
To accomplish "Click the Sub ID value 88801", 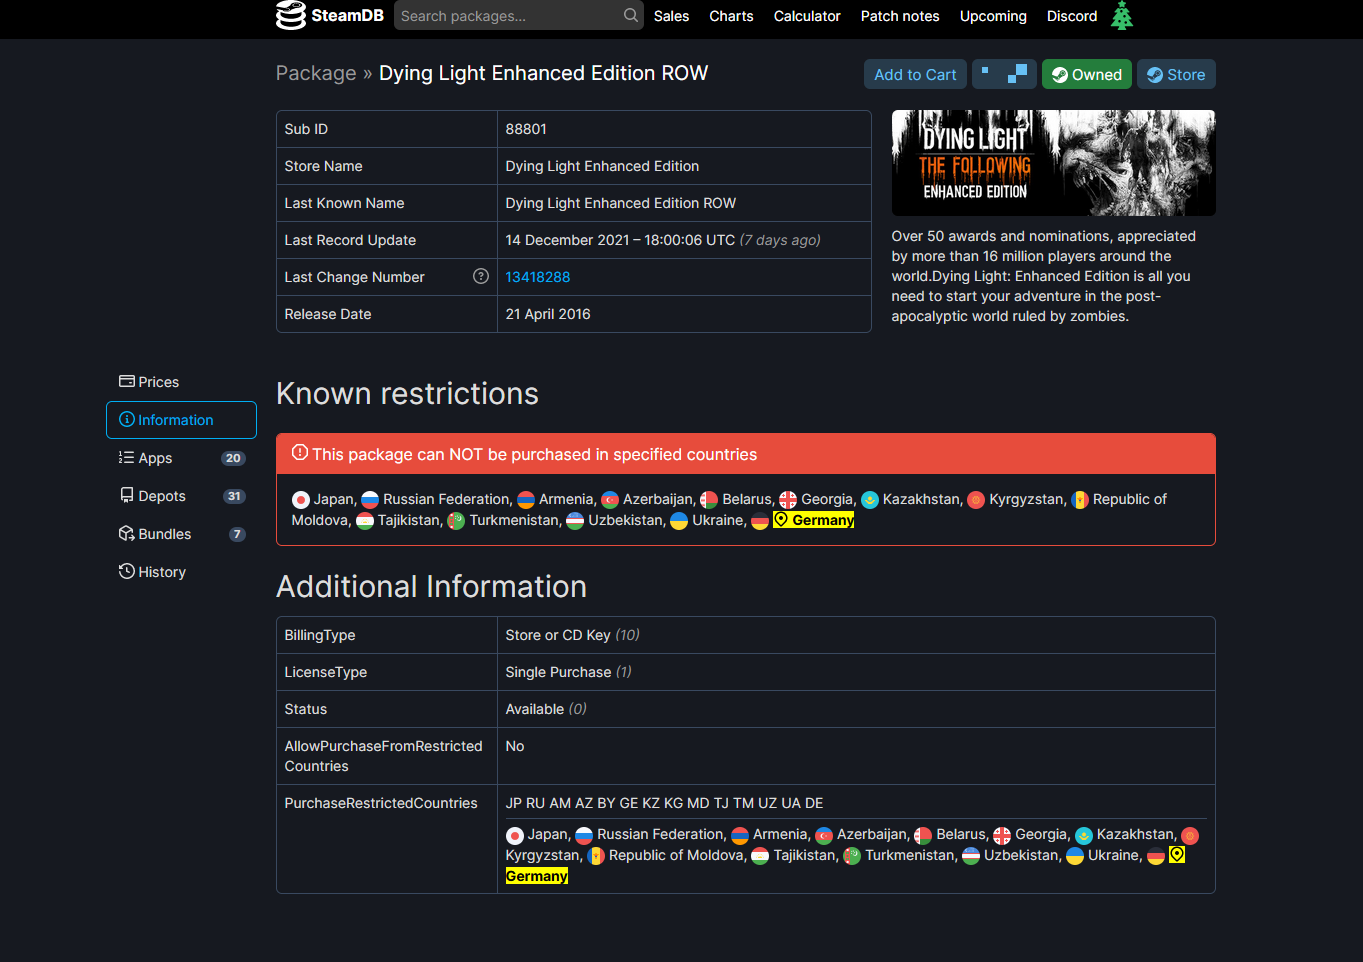I will click(x=526, y=129).
